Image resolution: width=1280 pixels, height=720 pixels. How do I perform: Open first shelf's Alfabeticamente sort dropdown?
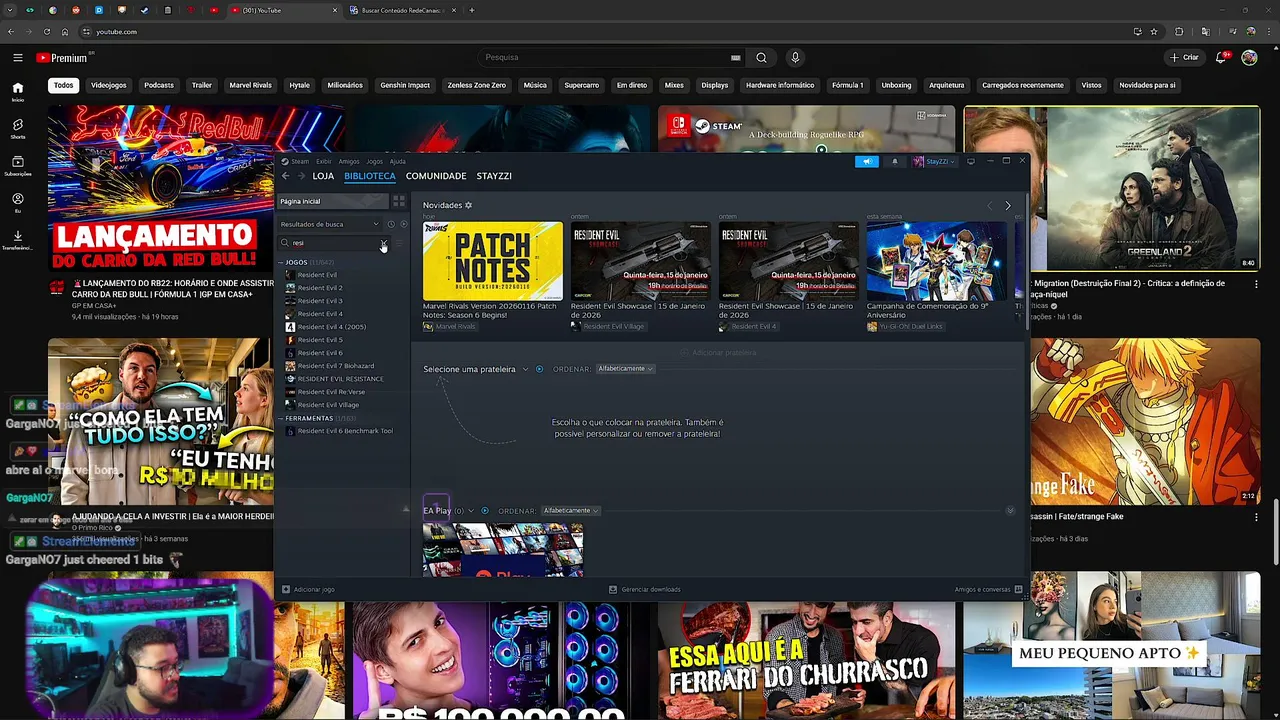click(625, 369)
